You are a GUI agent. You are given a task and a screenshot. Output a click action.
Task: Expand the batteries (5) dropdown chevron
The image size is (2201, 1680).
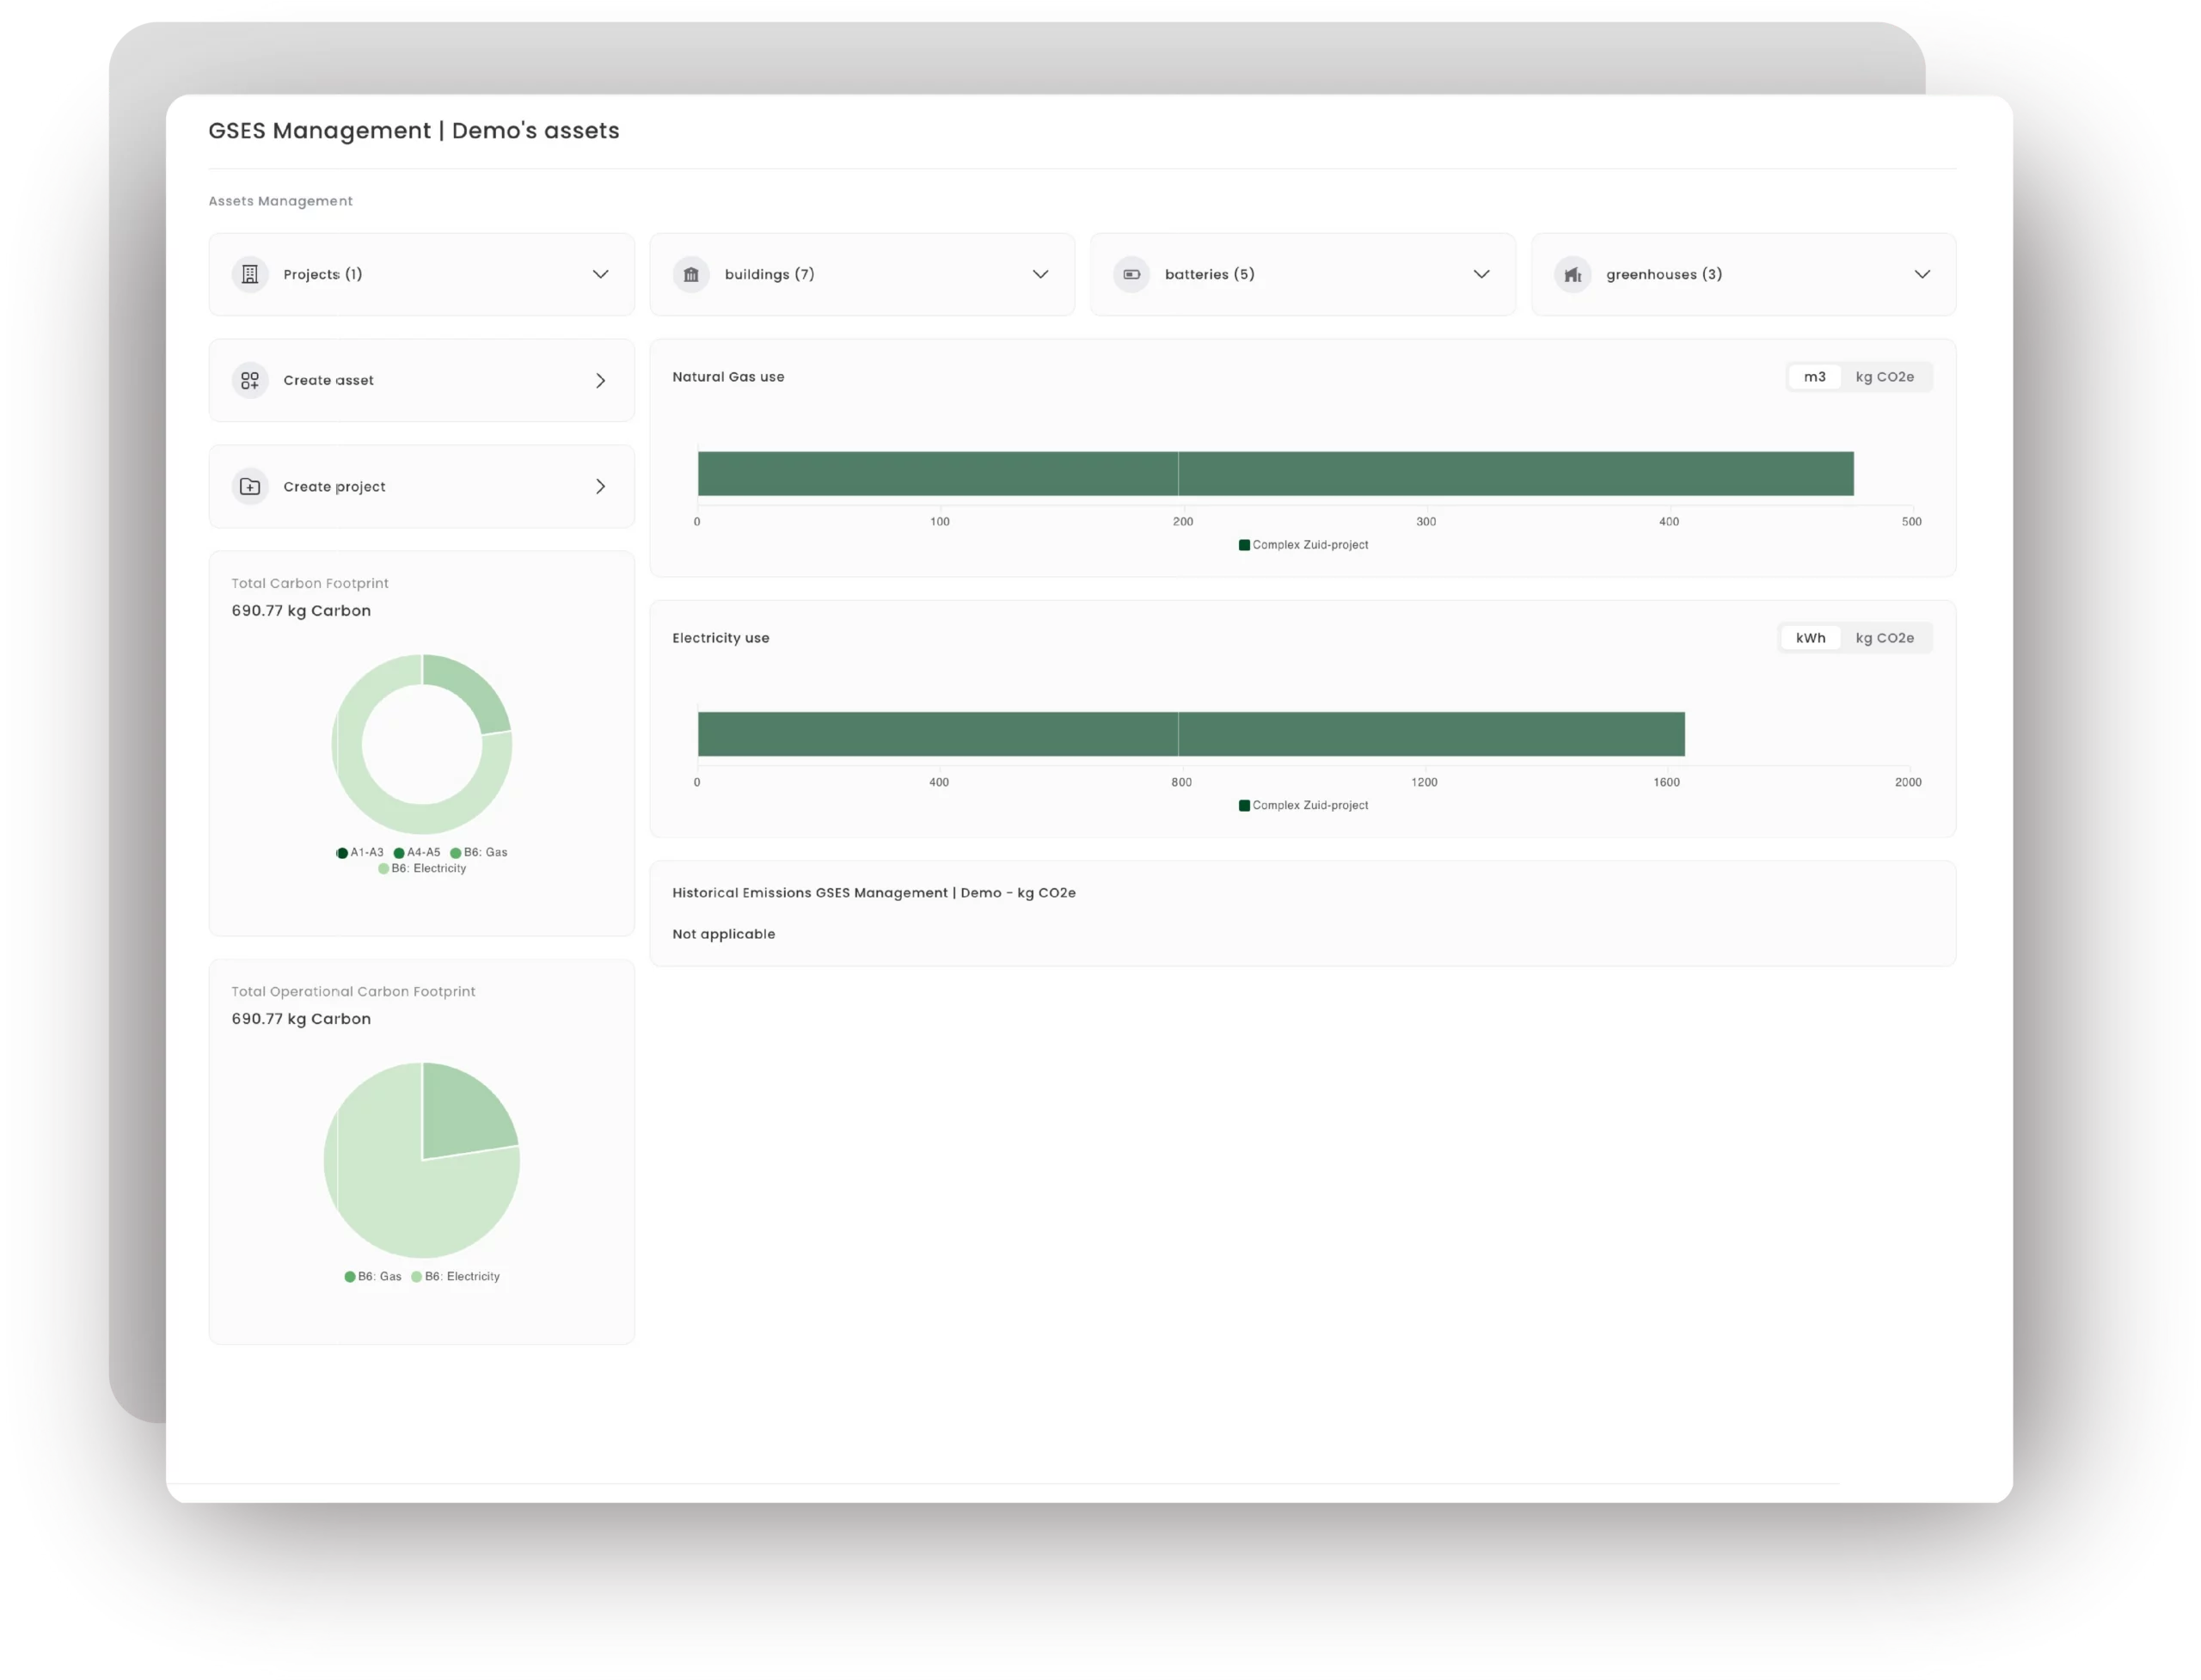[x=1481, y=274]
